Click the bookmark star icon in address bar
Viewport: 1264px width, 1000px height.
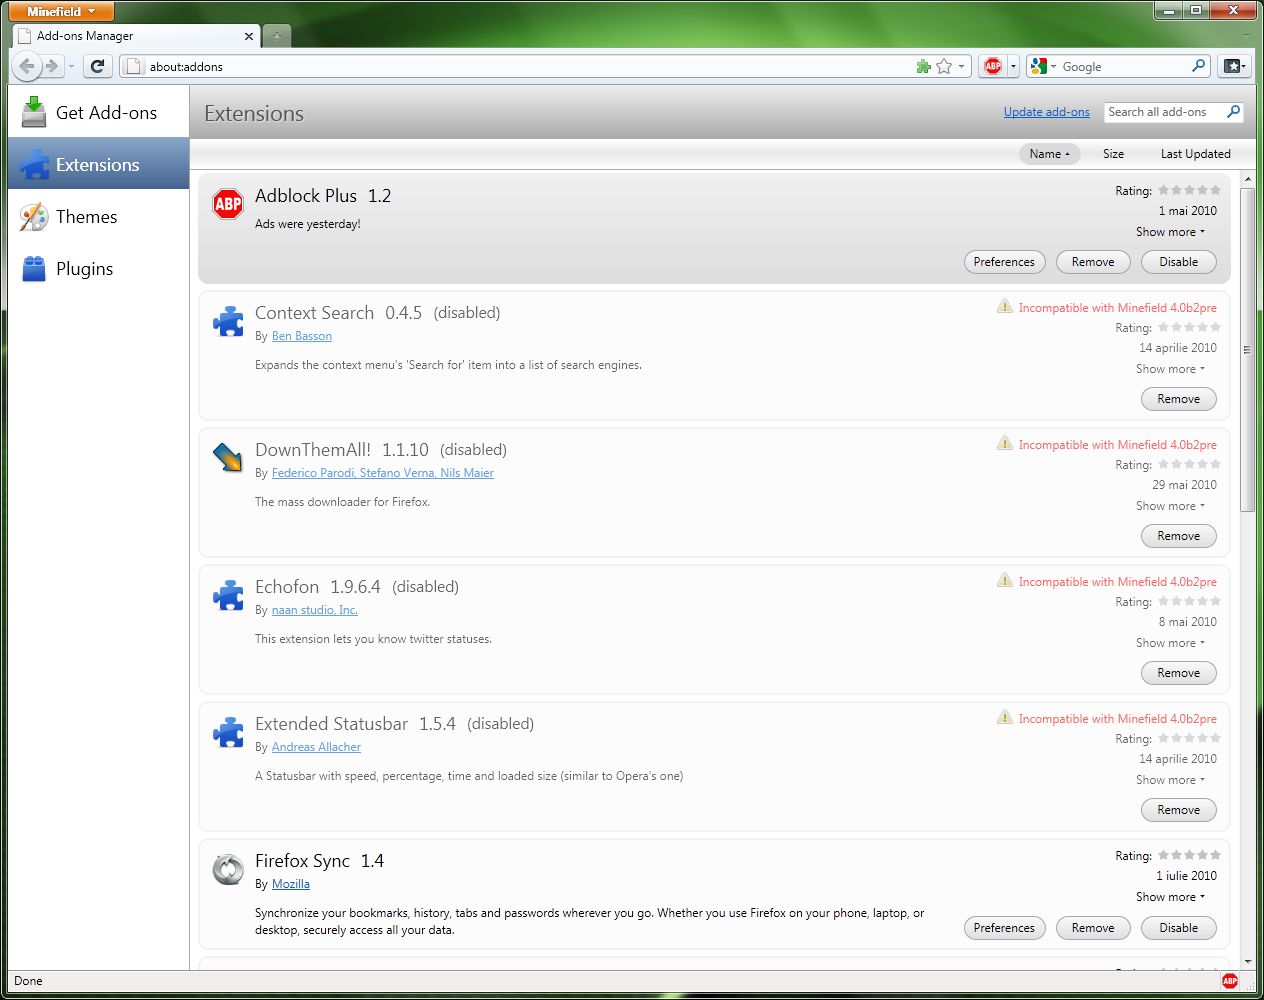pos(943,67)
